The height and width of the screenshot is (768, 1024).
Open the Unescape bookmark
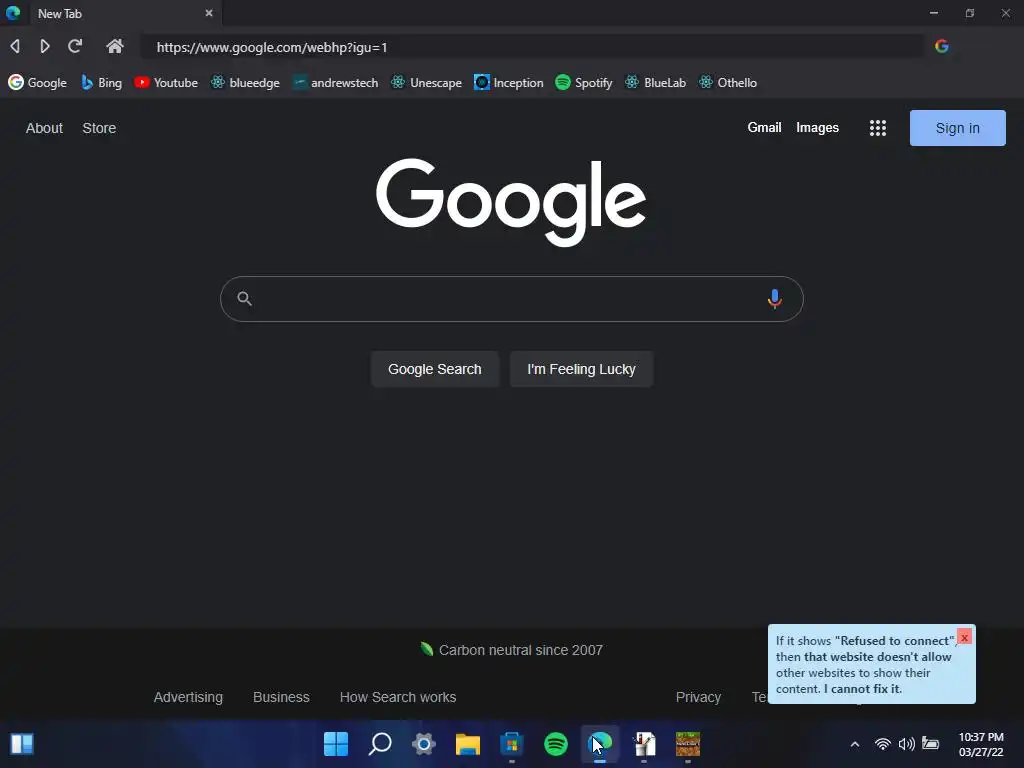coord(426,82)
